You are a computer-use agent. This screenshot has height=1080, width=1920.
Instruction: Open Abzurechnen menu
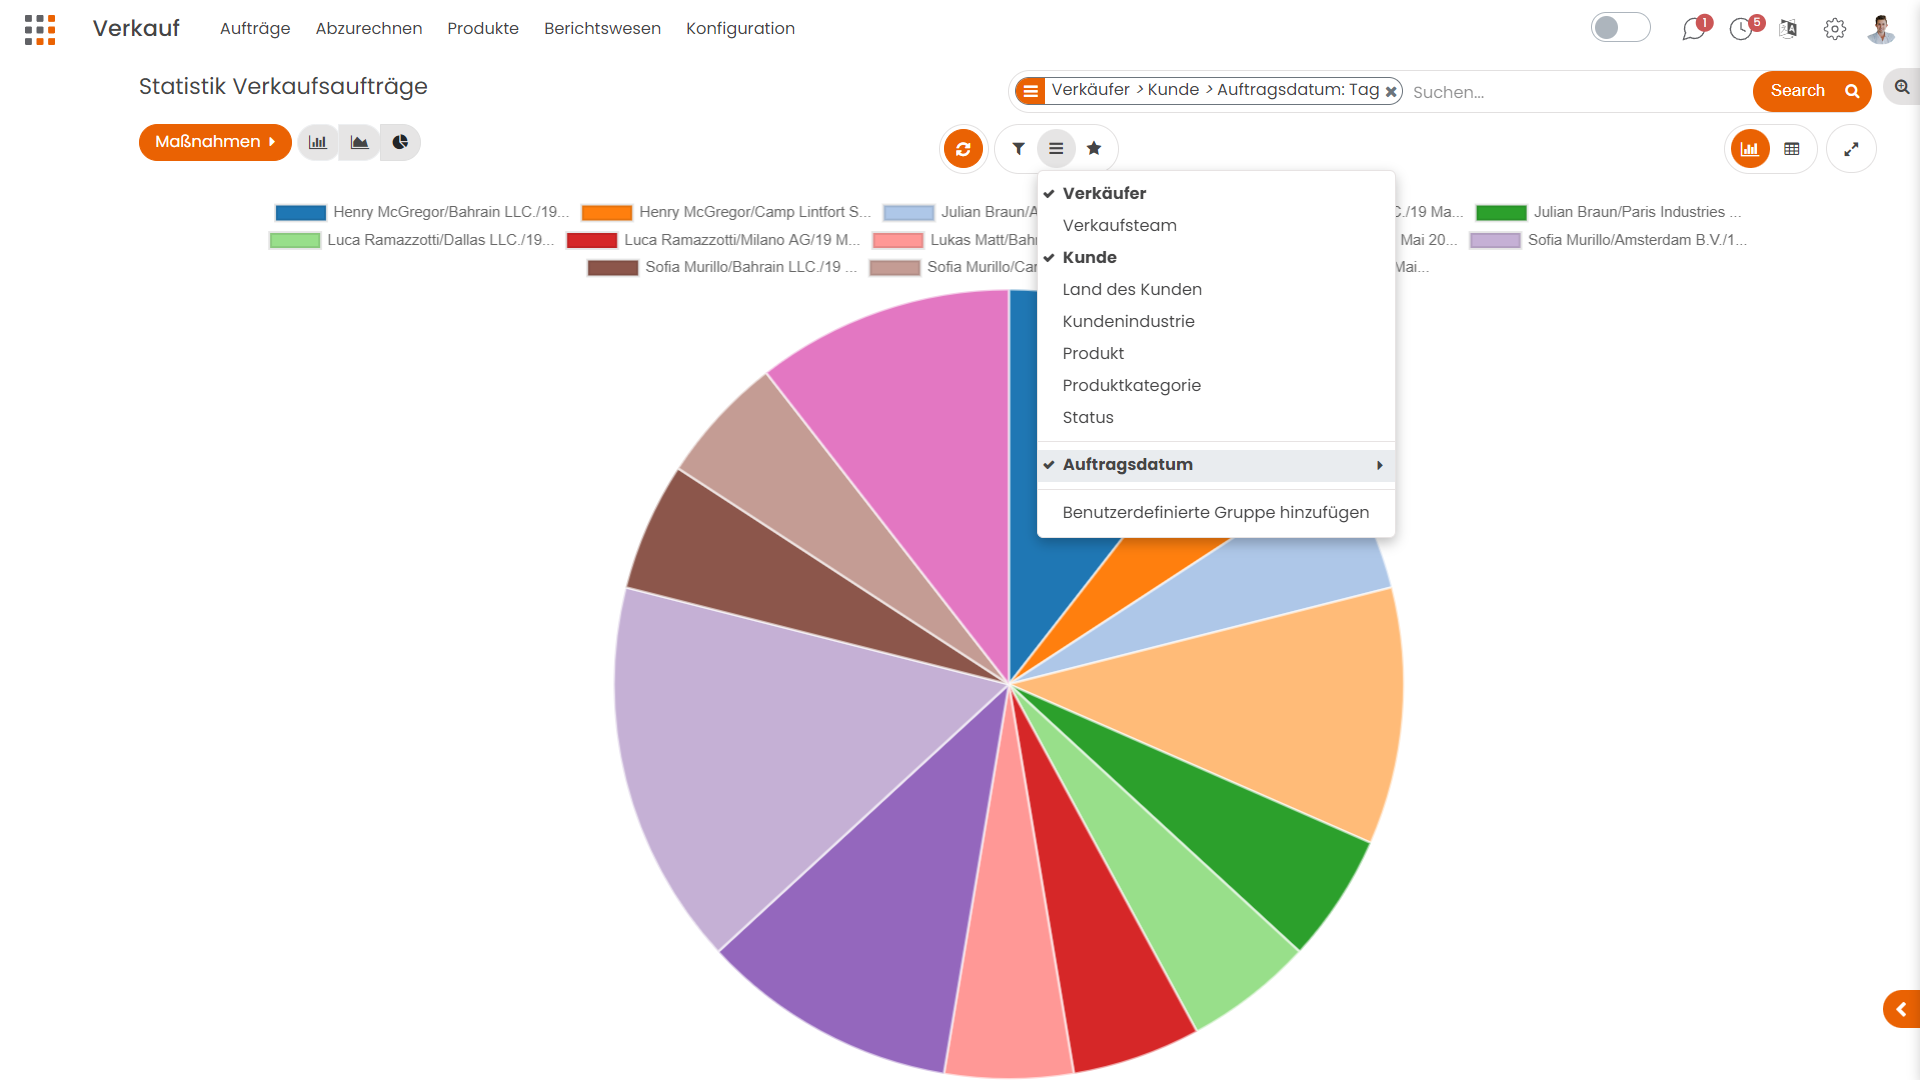369,29
